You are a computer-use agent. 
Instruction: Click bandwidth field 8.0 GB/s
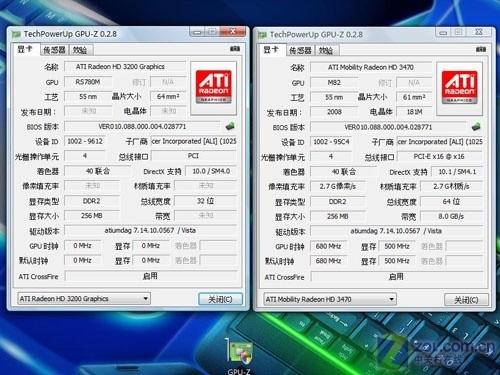[x=452, y=216]
